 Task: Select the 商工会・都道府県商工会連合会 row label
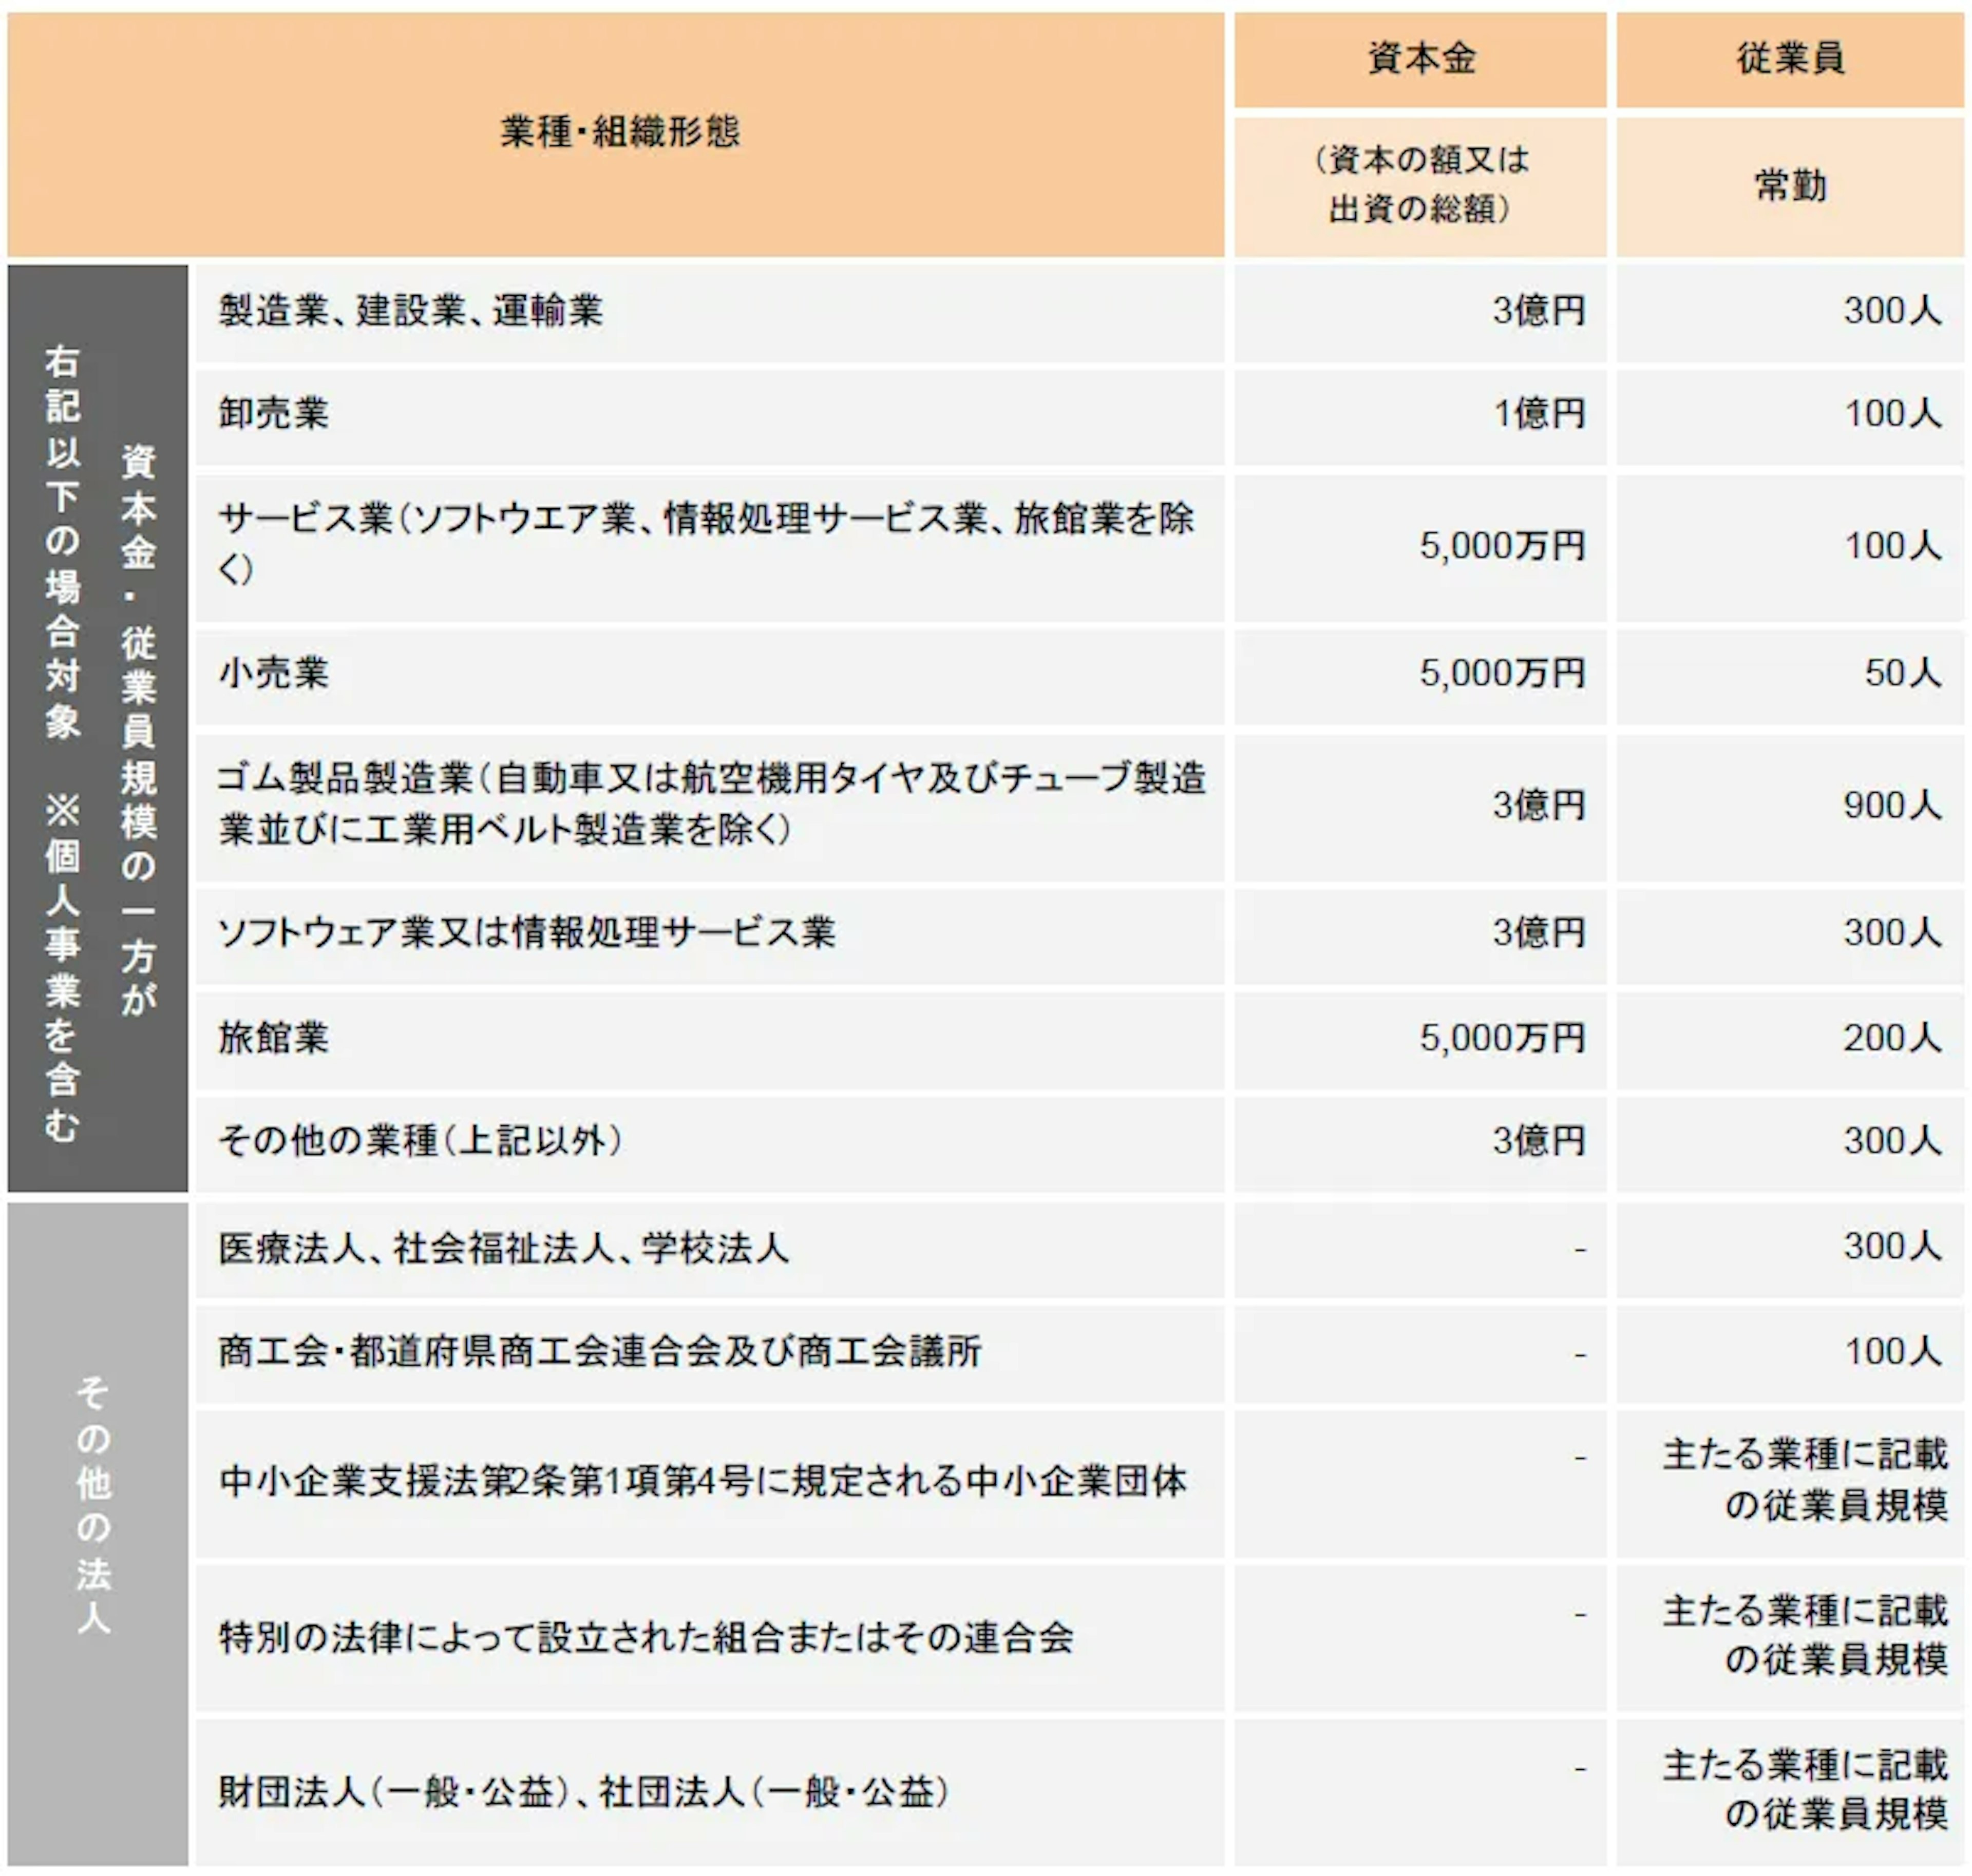click(600, 1352)
